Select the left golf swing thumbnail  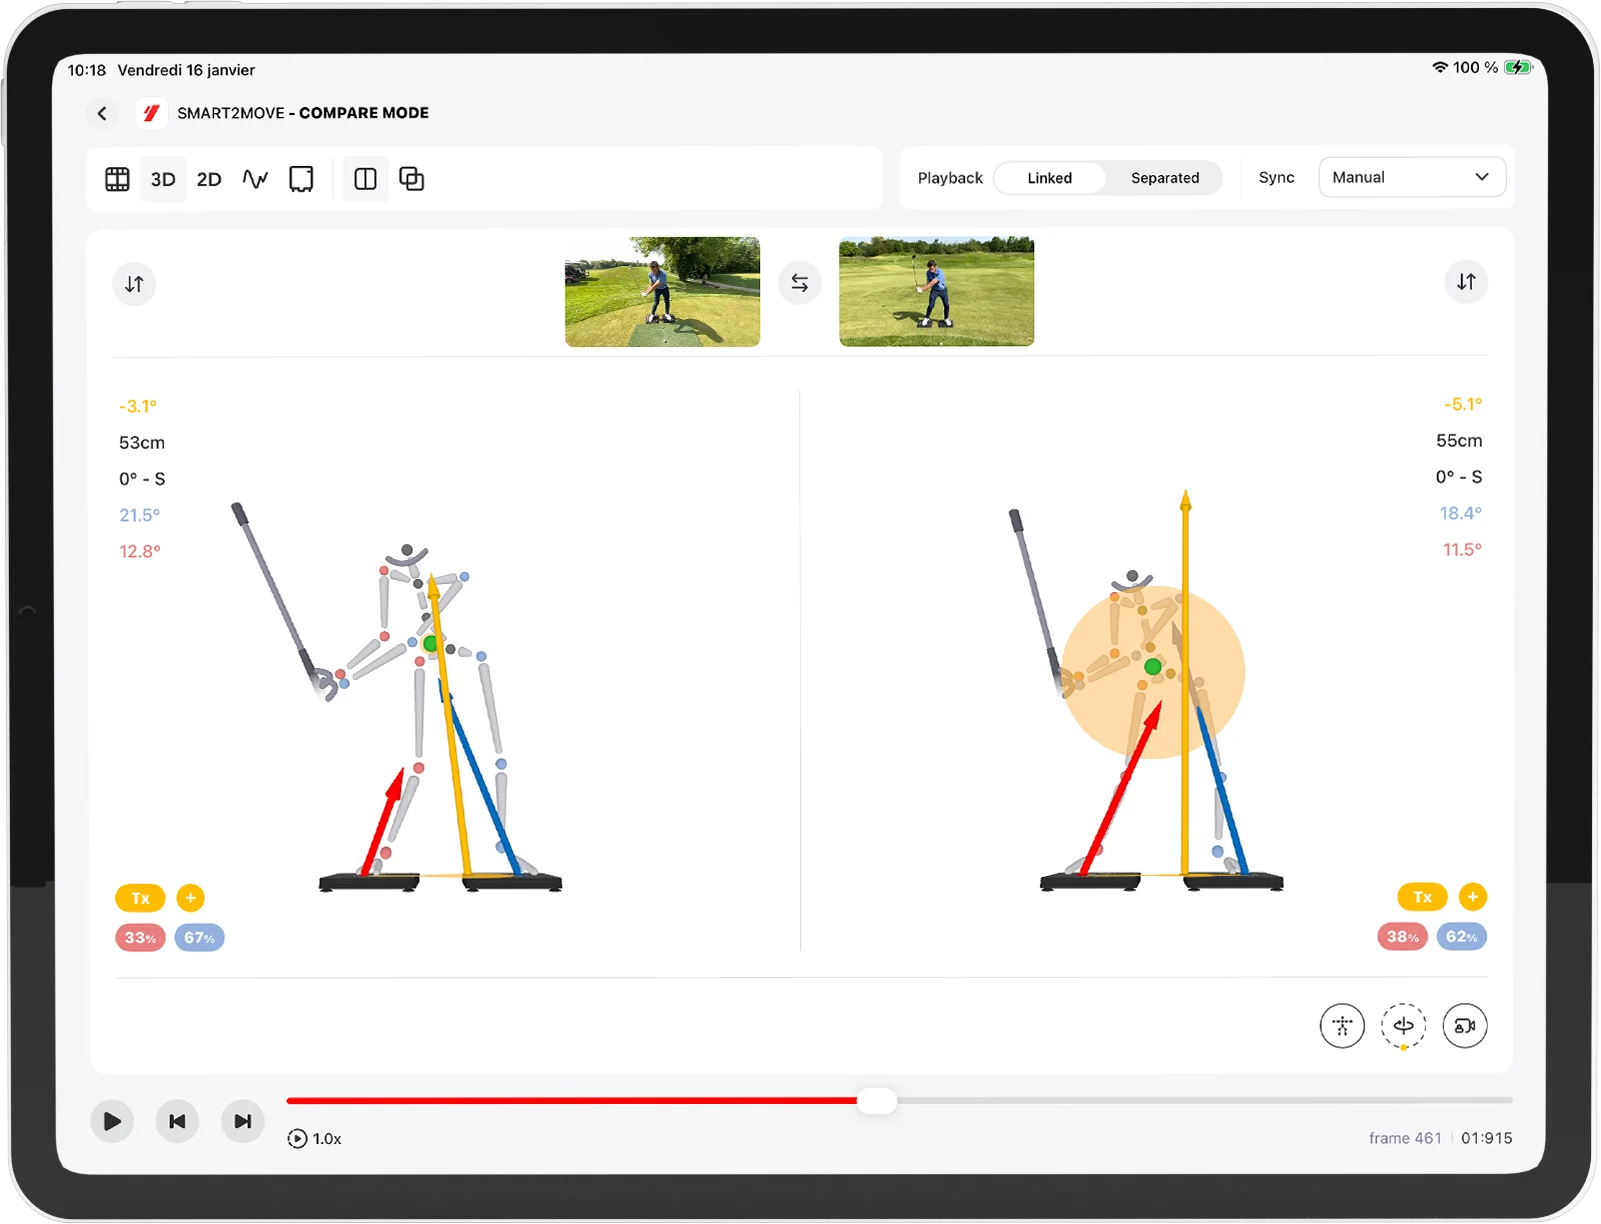point(662,291)
